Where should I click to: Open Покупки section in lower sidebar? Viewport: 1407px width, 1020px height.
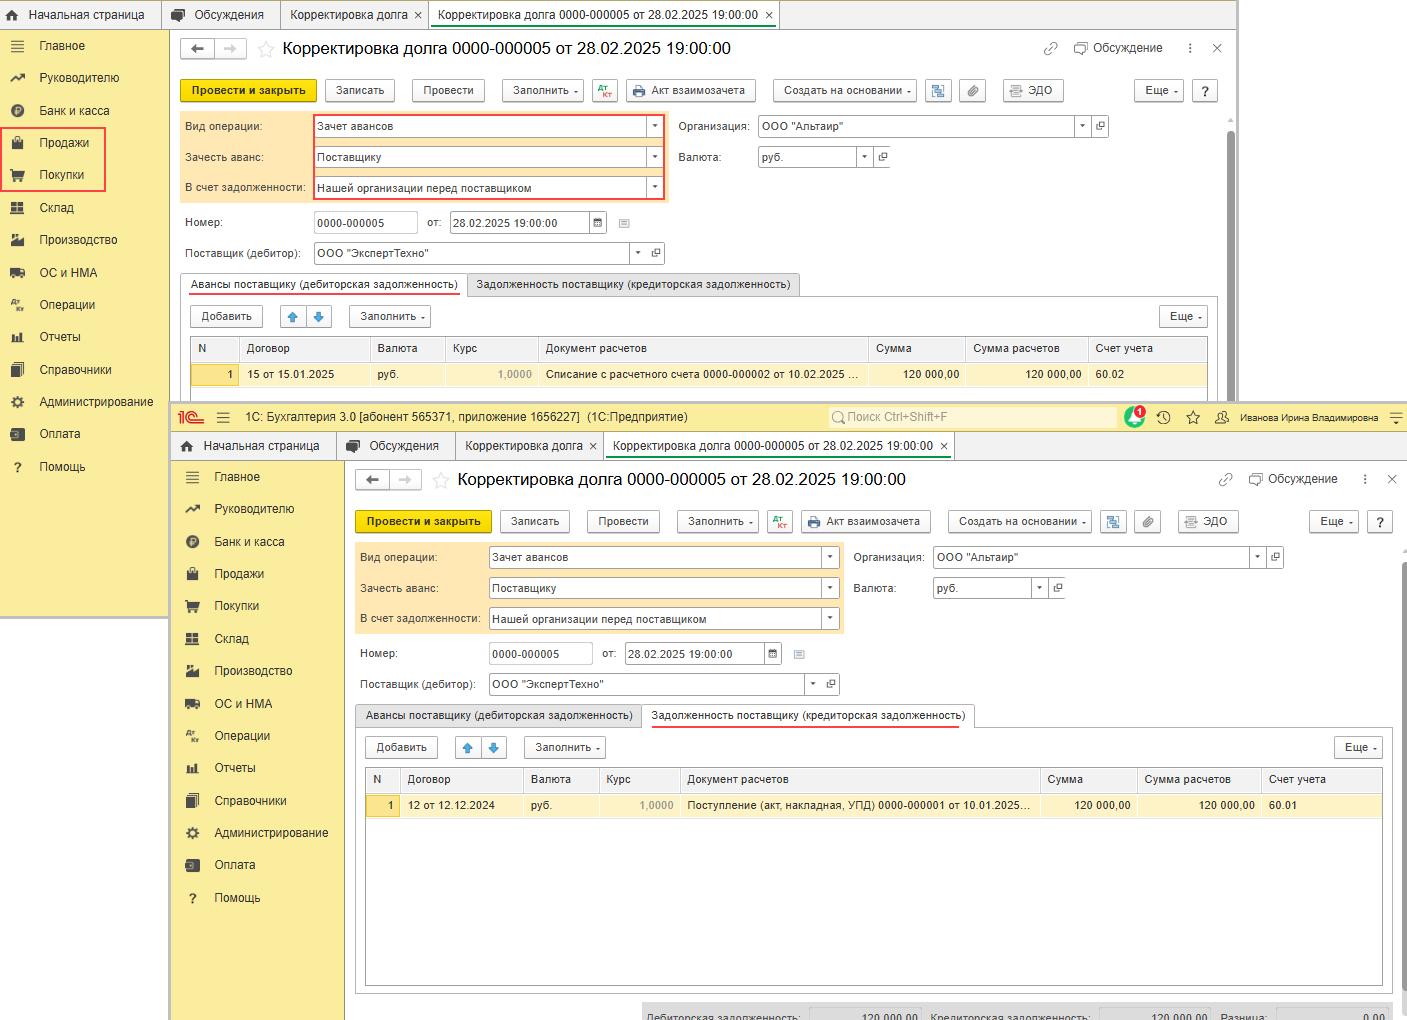(x=236, y=606)
